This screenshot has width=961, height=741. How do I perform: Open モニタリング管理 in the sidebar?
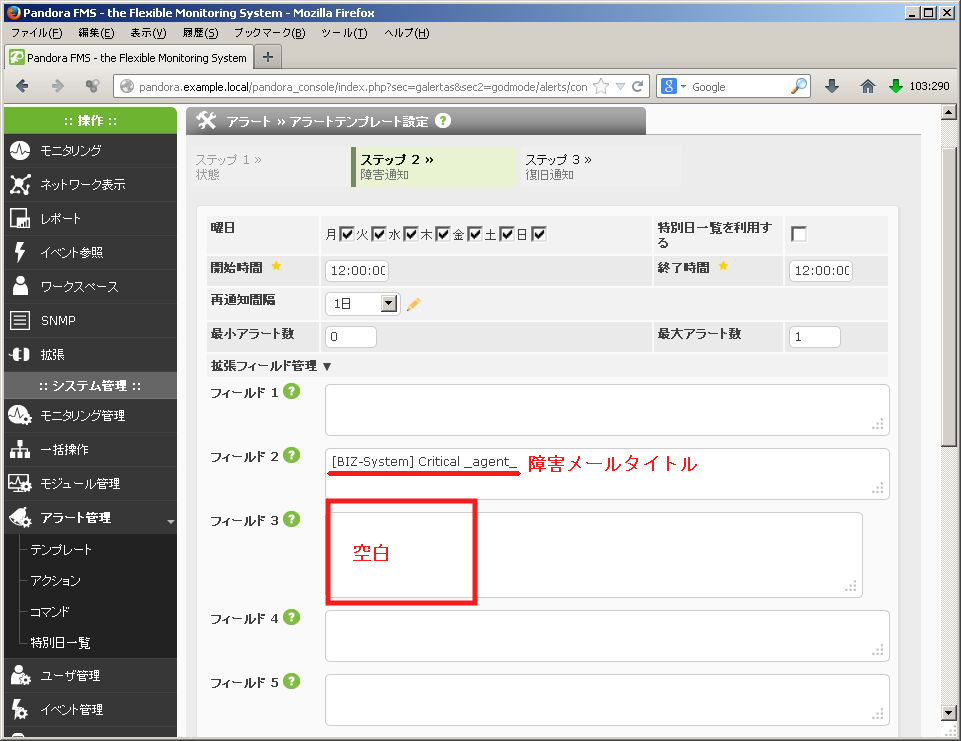90,416
